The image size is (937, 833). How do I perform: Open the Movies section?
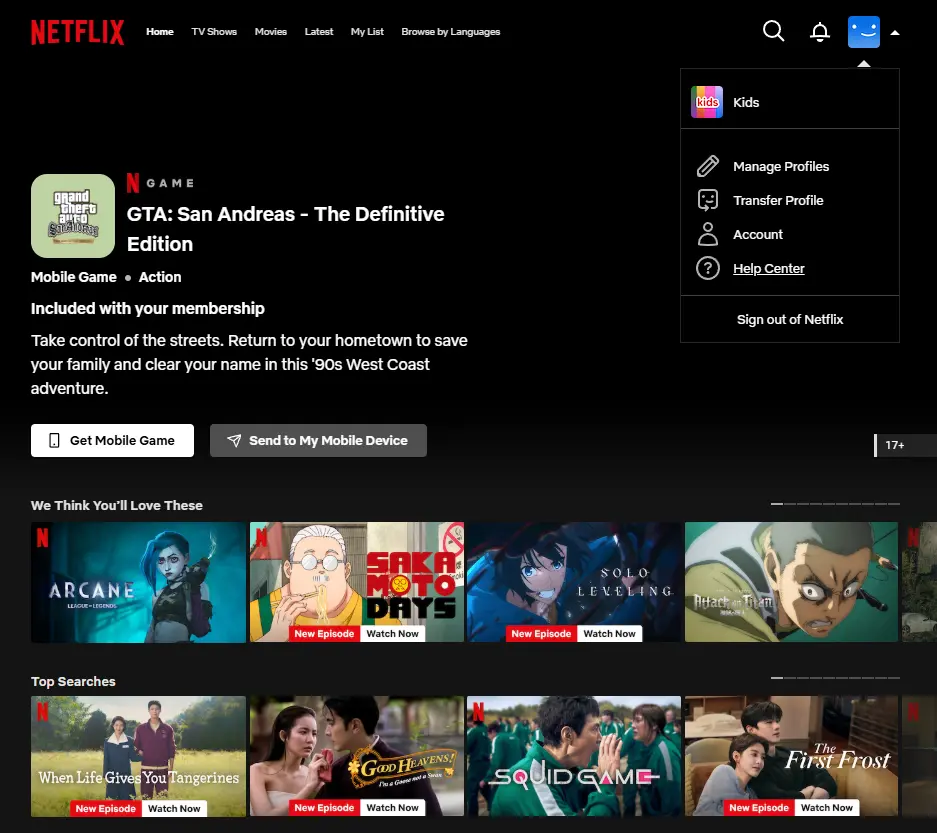(271, 32)
